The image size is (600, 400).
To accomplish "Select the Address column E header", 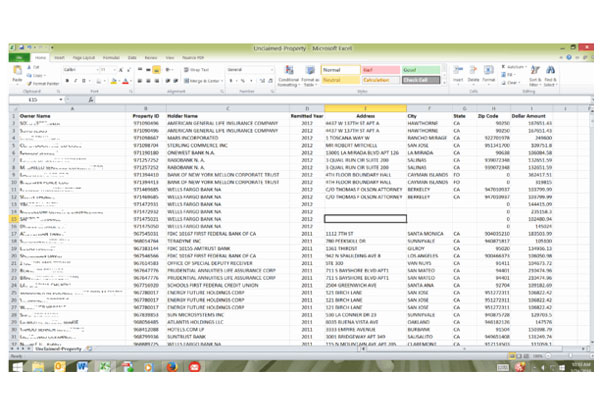I will (365, 109).
